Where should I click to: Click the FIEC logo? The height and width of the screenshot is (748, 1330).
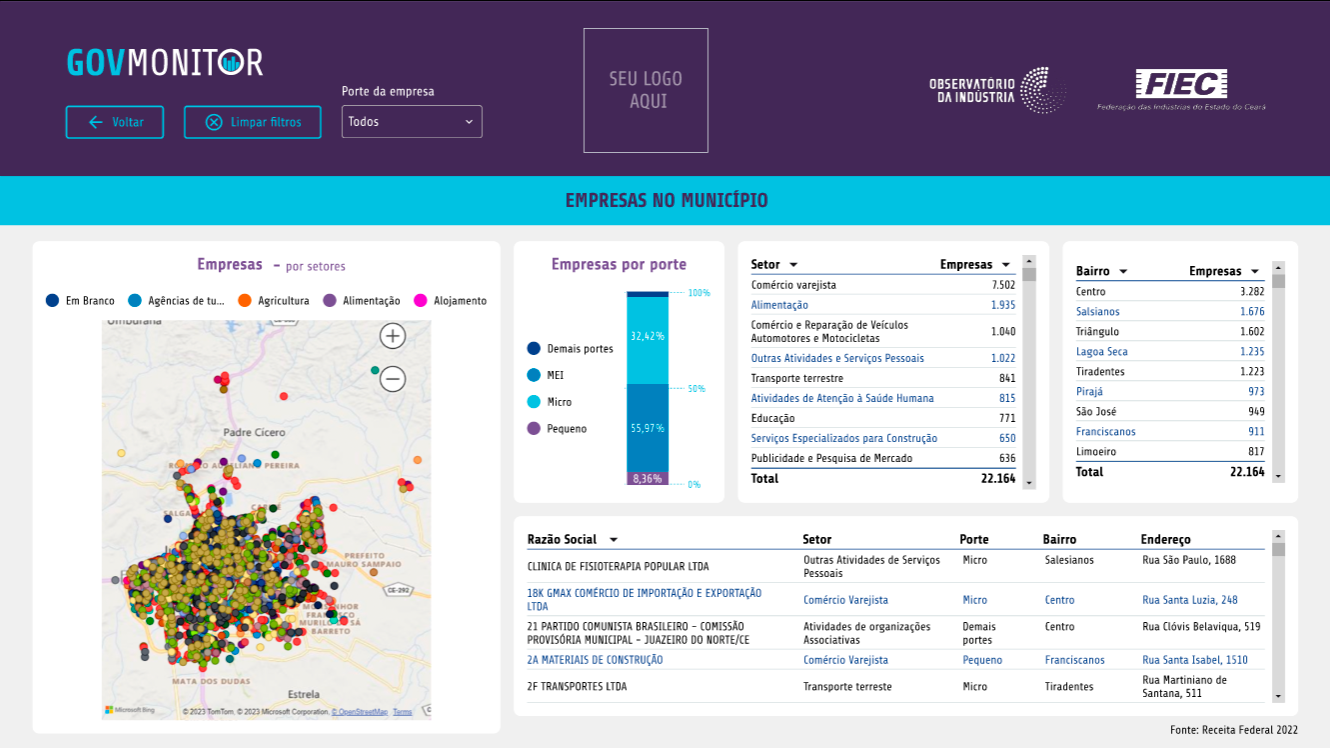pos(1181,91)
